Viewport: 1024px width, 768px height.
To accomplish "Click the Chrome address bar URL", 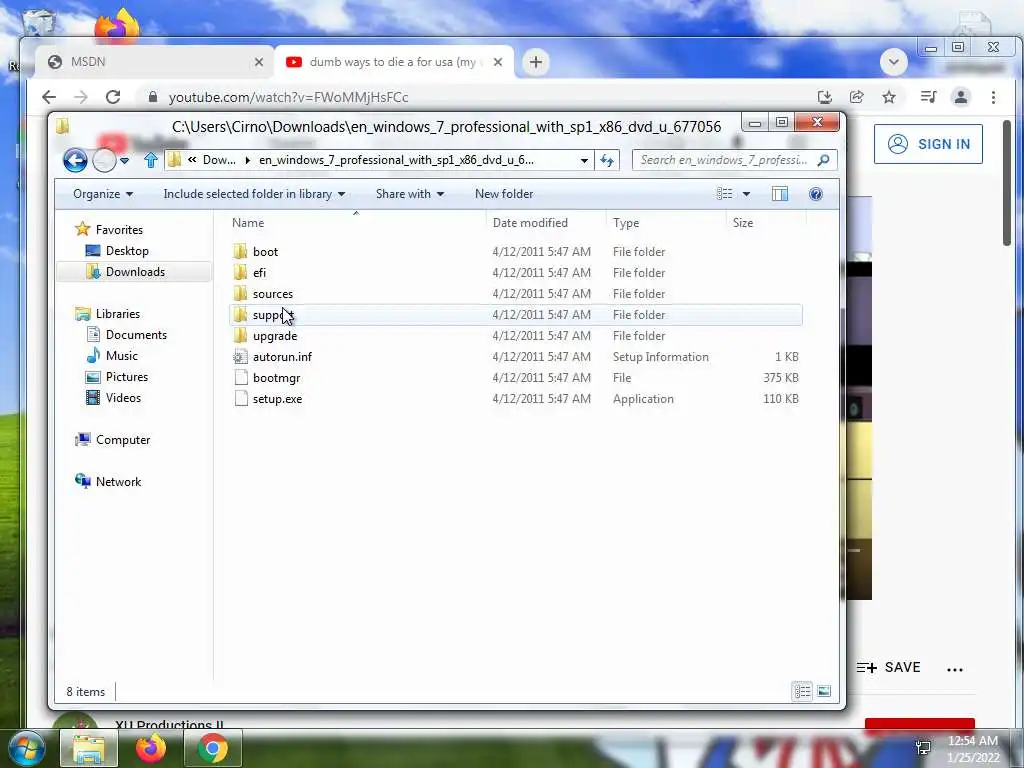I will tap(288, 97).
